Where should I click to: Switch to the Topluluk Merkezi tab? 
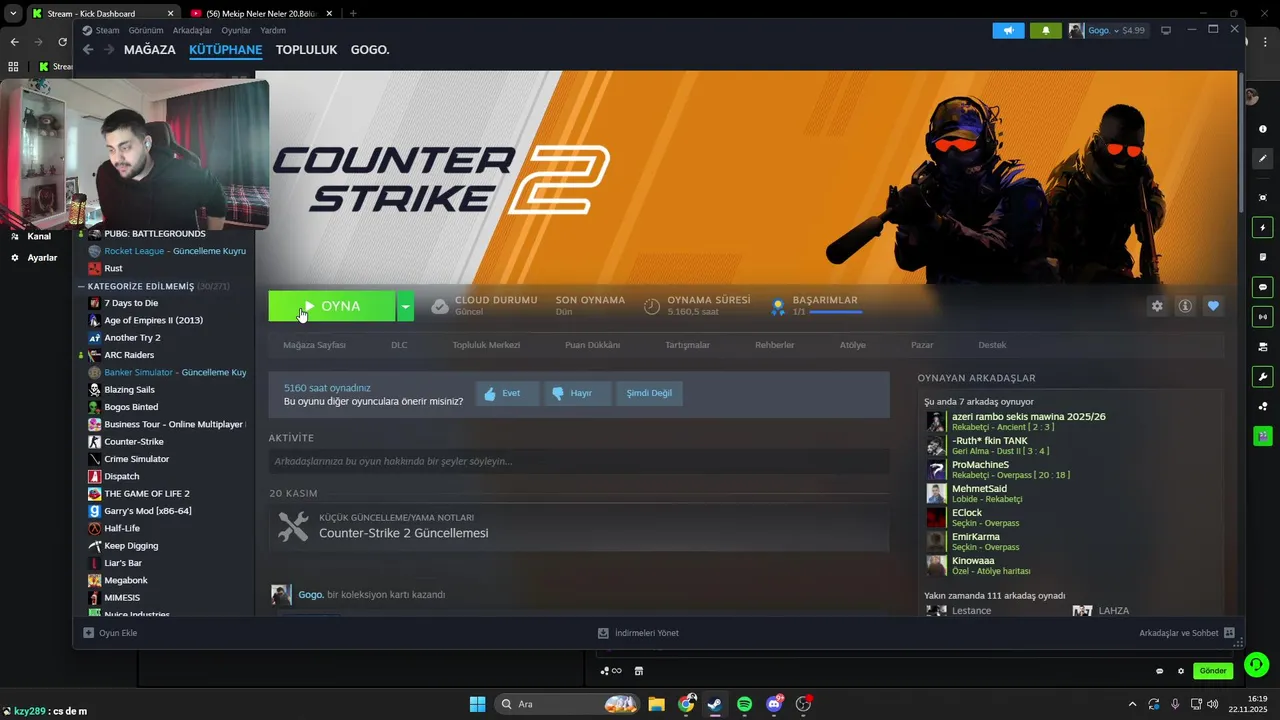click(486, 345)
